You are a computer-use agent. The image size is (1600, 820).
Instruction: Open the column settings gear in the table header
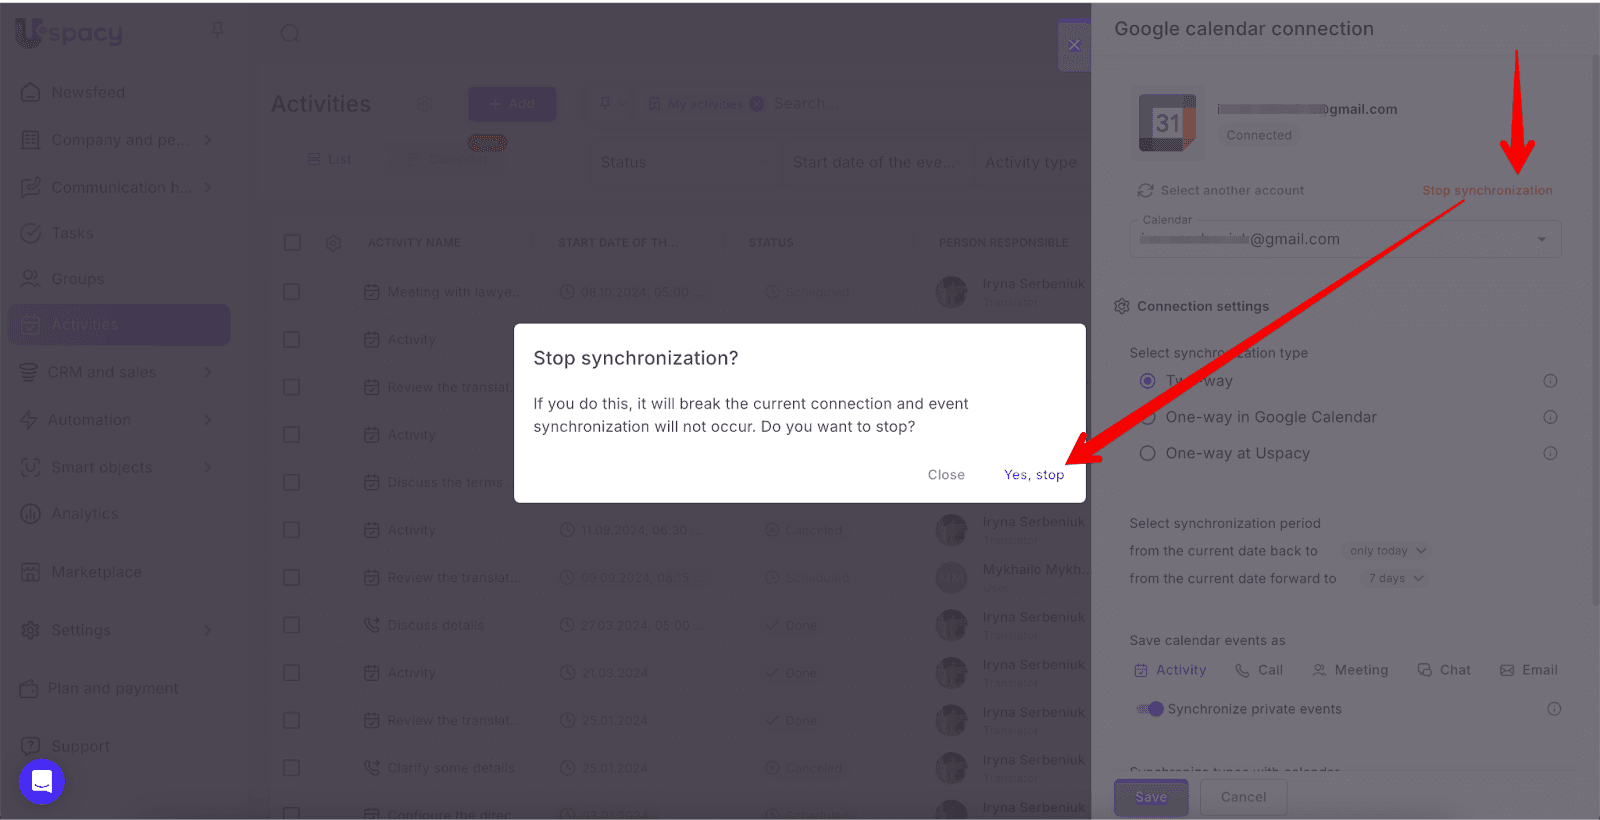click(334, 242)
